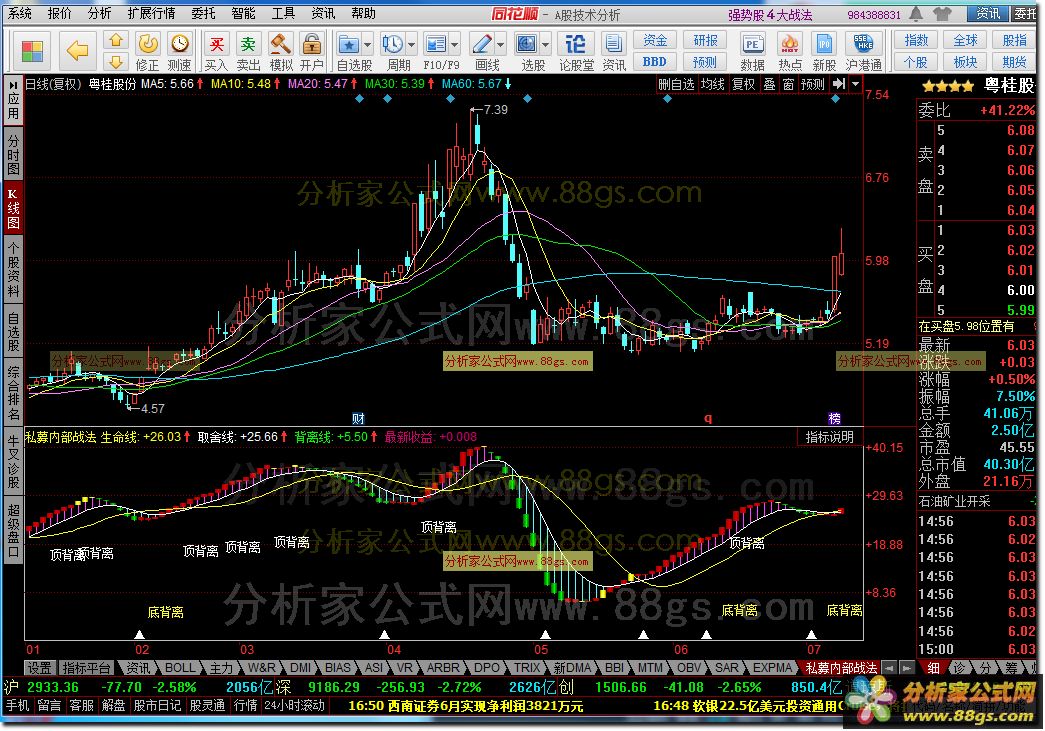
Task: Toggle 复权 price adjustment
Action: (x=743, y=85)
